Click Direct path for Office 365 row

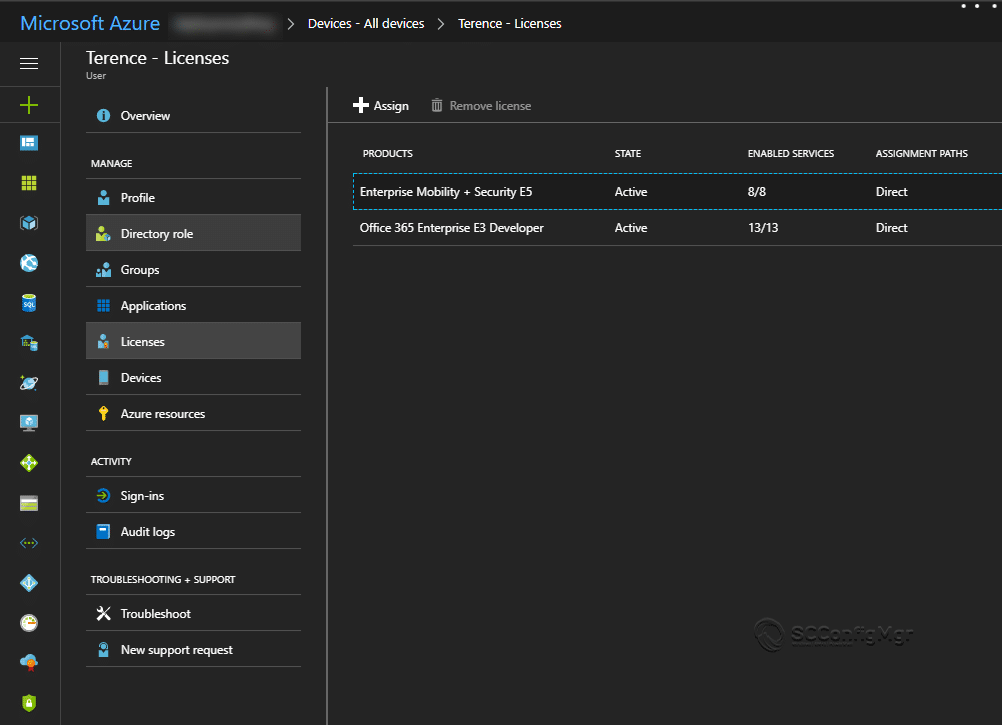point(891,228)
